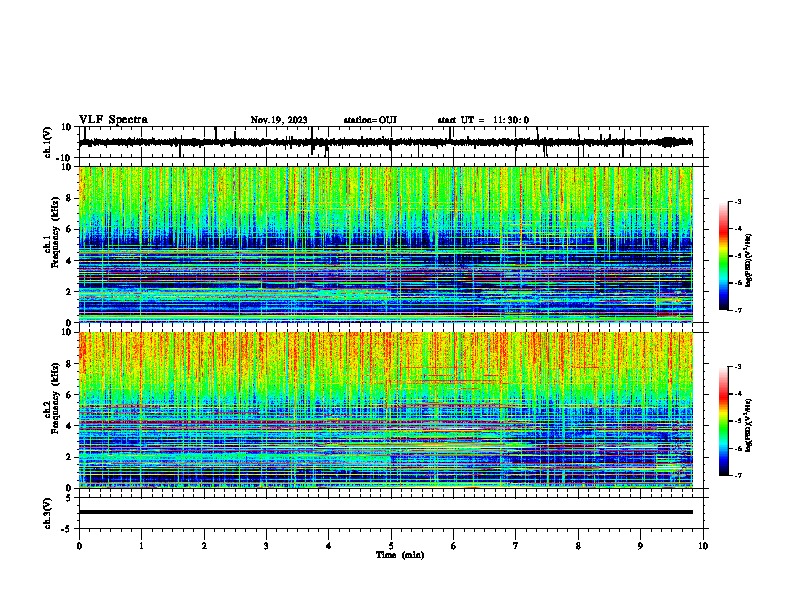Click the time axis tick label "2"
Viewport: 792px width, 612px height.
[x=204, y=546]
